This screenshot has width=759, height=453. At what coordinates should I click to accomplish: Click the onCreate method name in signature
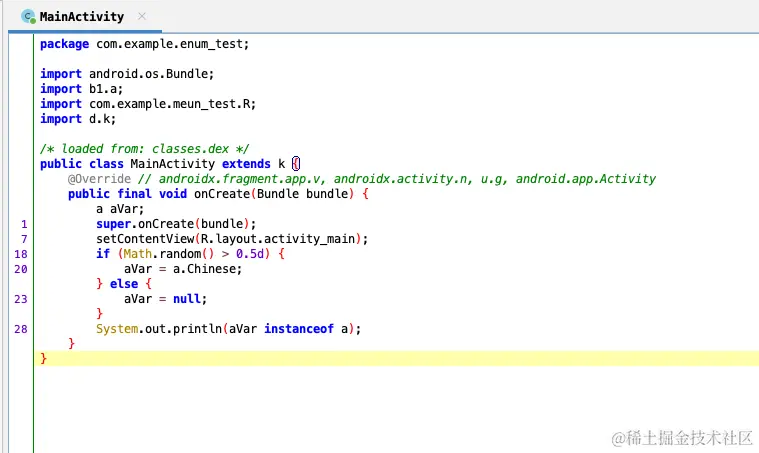click(222, 194)
